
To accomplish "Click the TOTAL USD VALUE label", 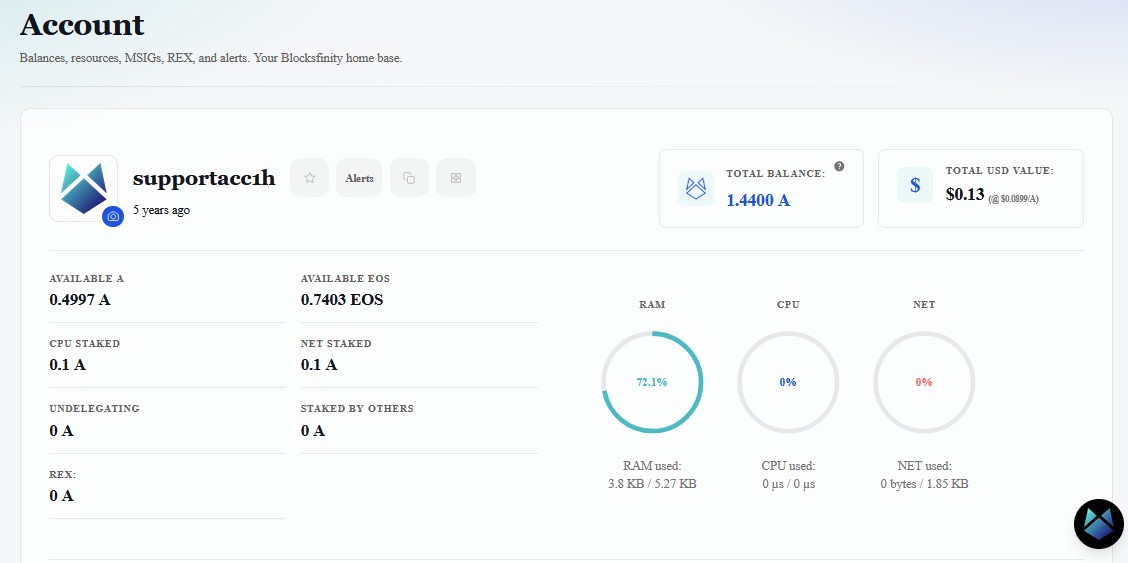I will point(999,170).
